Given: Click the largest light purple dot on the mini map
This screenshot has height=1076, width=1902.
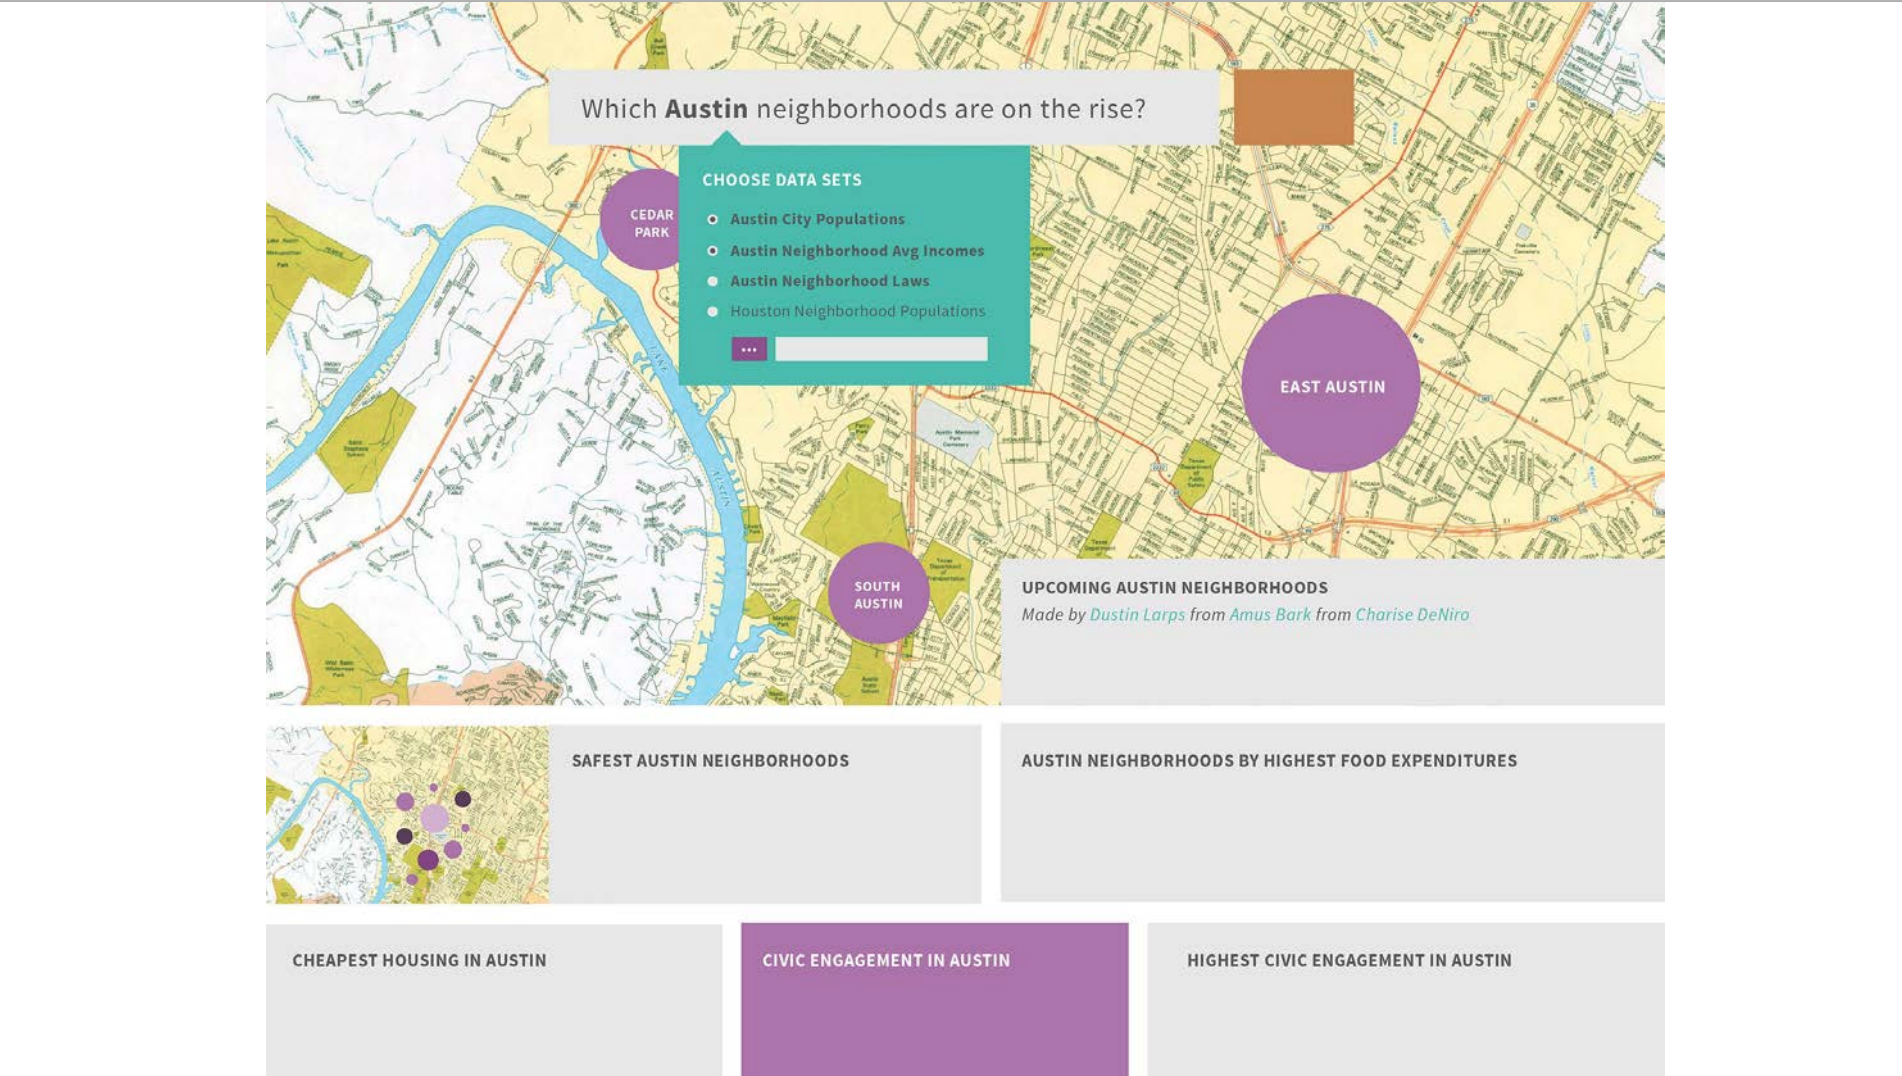Looking at the screenshot, I should [x=433, y=816].
